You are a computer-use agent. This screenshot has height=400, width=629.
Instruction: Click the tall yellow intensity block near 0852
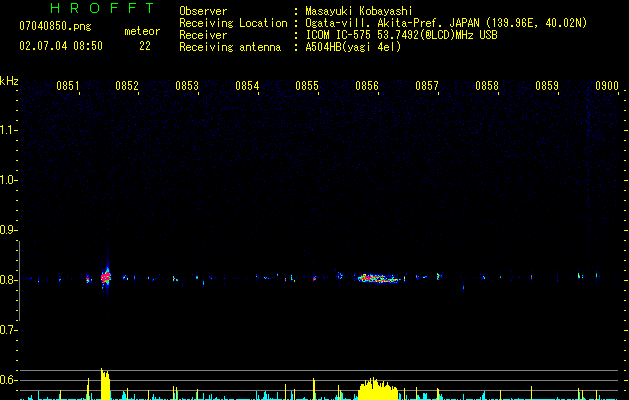(x=105, y=384)
